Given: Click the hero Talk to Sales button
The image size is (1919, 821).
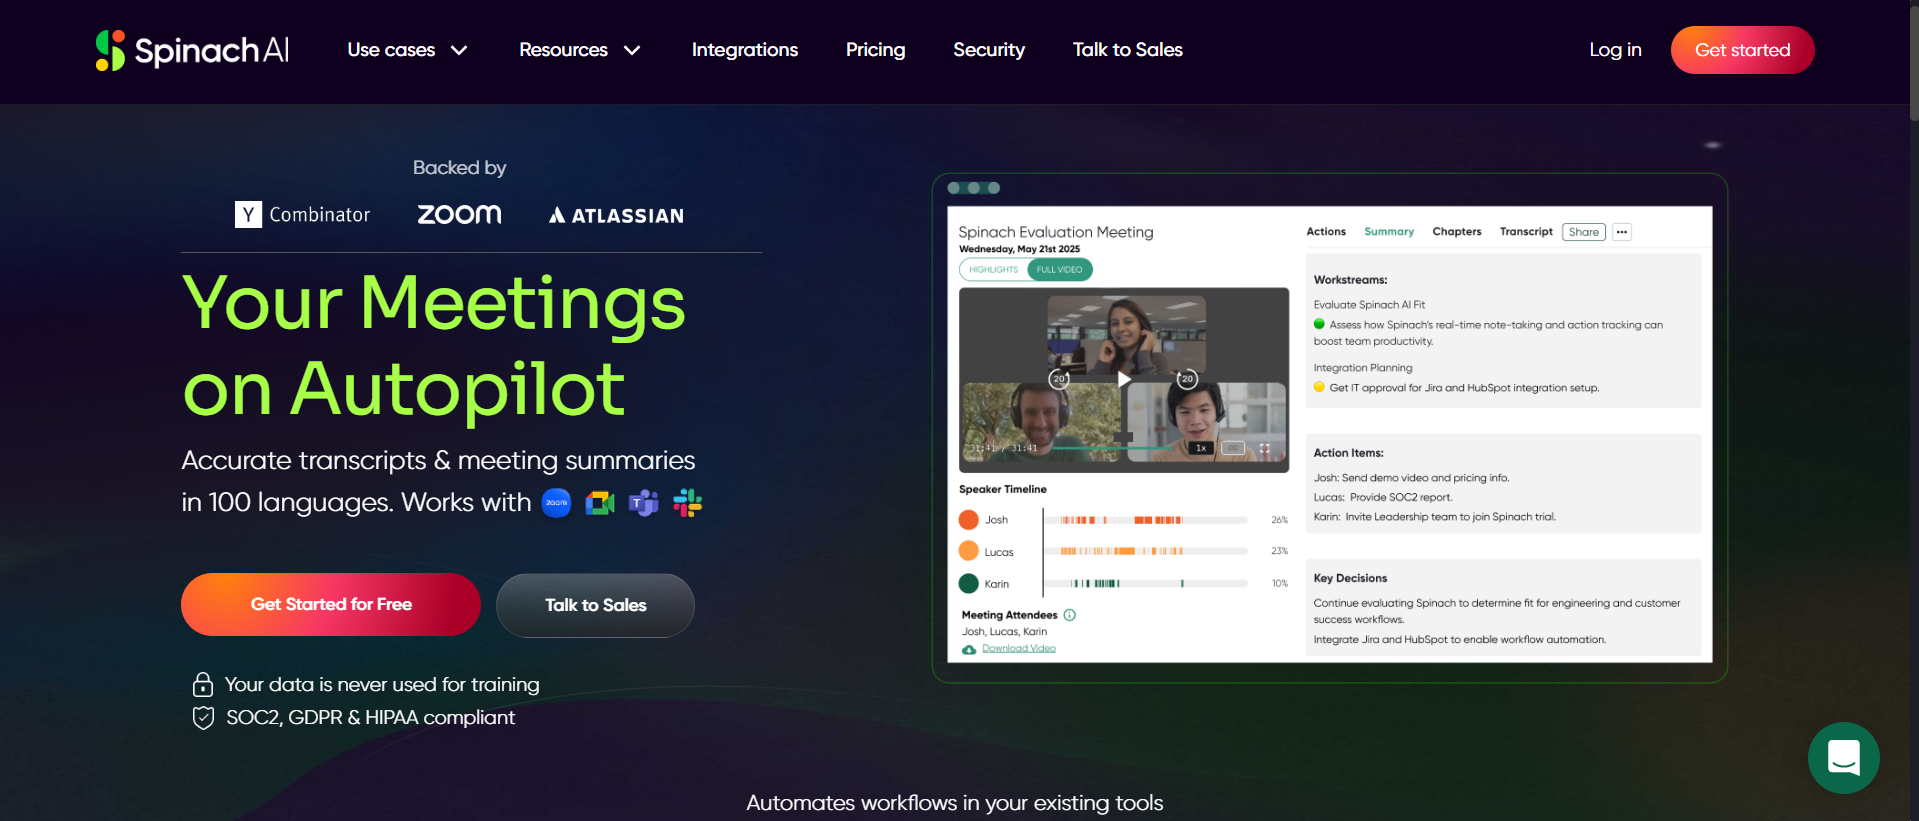Looking at the screenshot, I should (x=595, y=605).
